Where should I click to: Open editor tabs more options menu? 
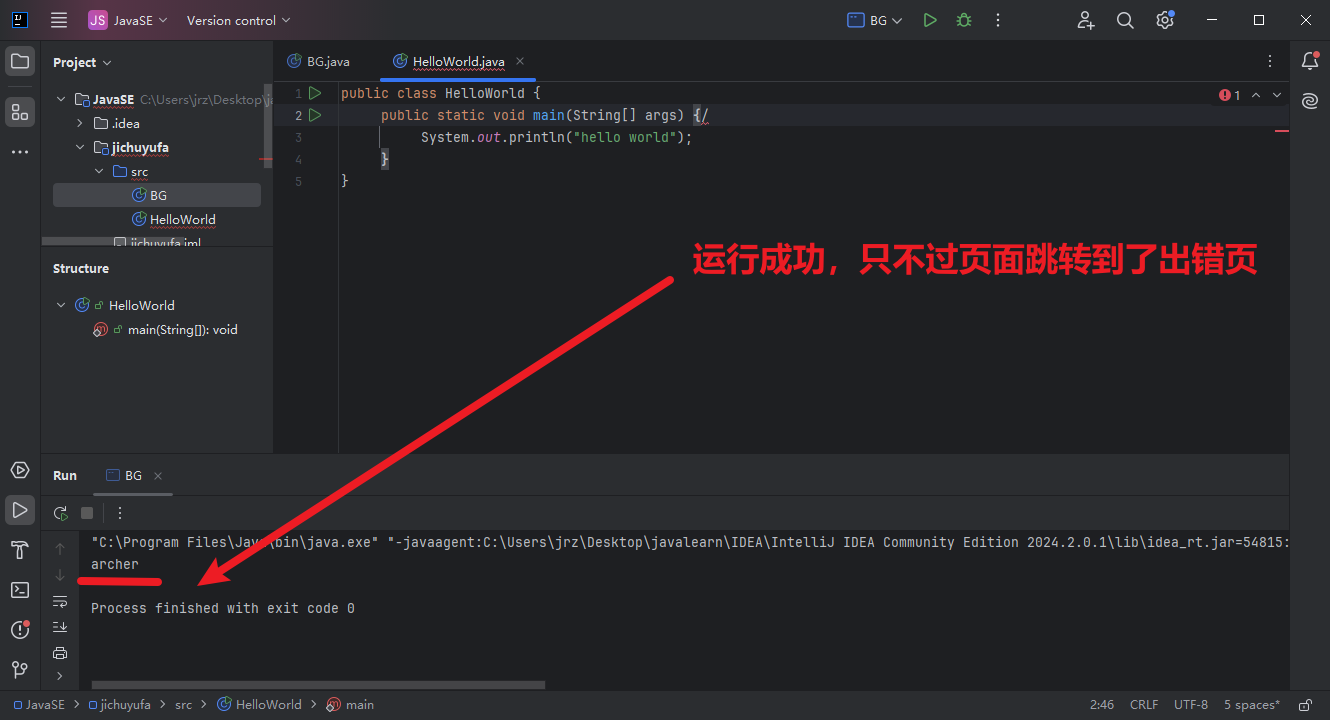click(x=1270, y=61)
